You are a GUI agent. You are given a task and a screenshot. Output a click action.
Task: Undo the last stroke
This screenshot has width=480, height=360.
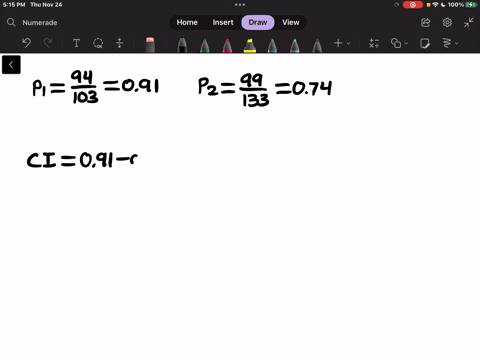click(26, 43)
